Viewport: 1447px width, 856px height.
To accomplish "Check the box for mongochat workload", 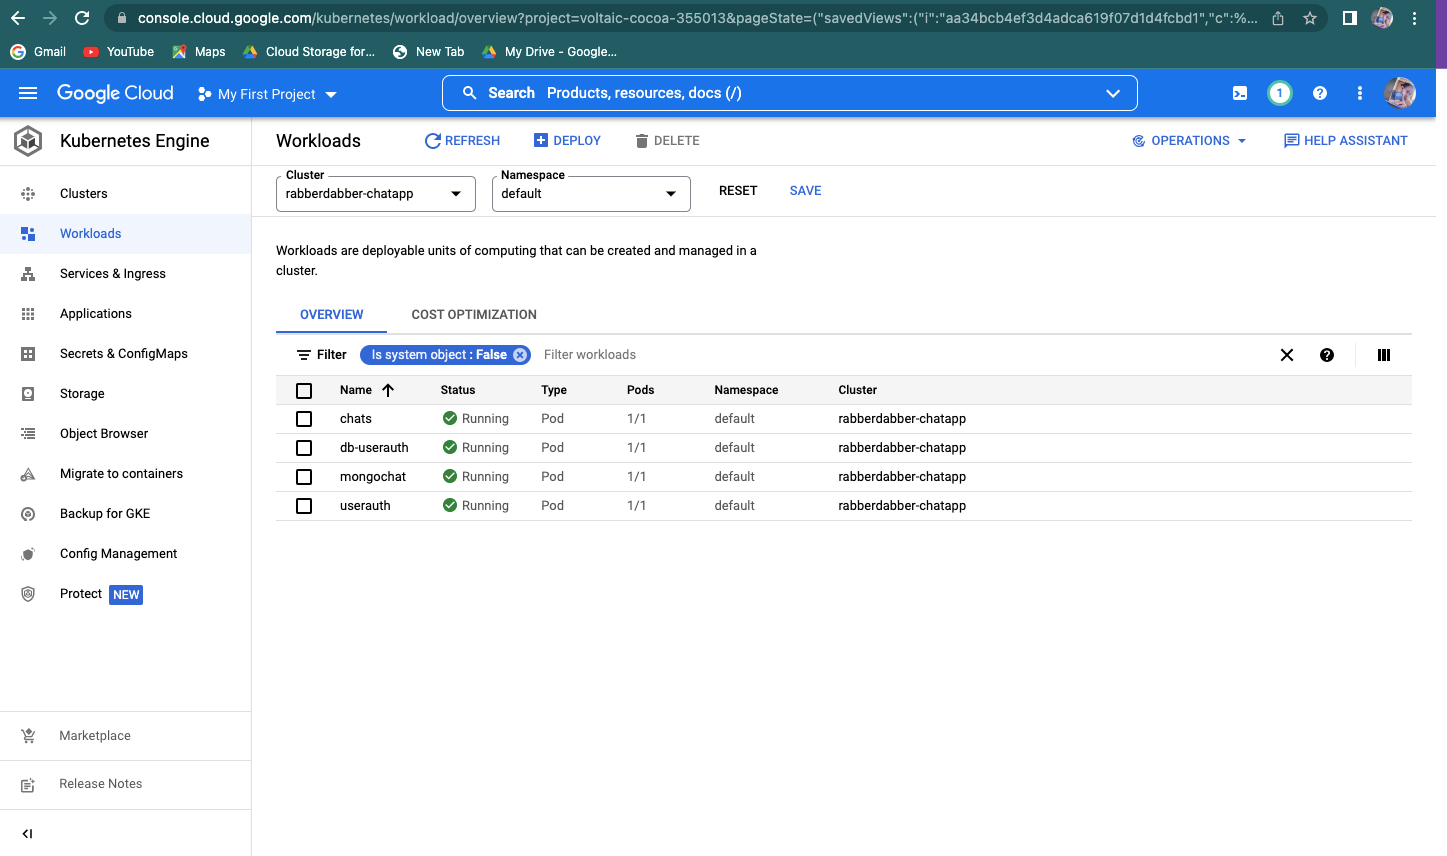I will pos(304,477).
